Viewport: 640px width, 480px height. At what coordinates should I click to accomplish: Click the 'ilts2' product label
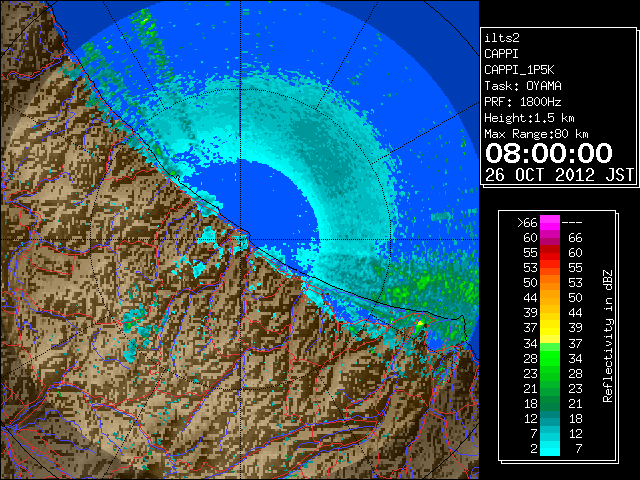coord(502,38)
